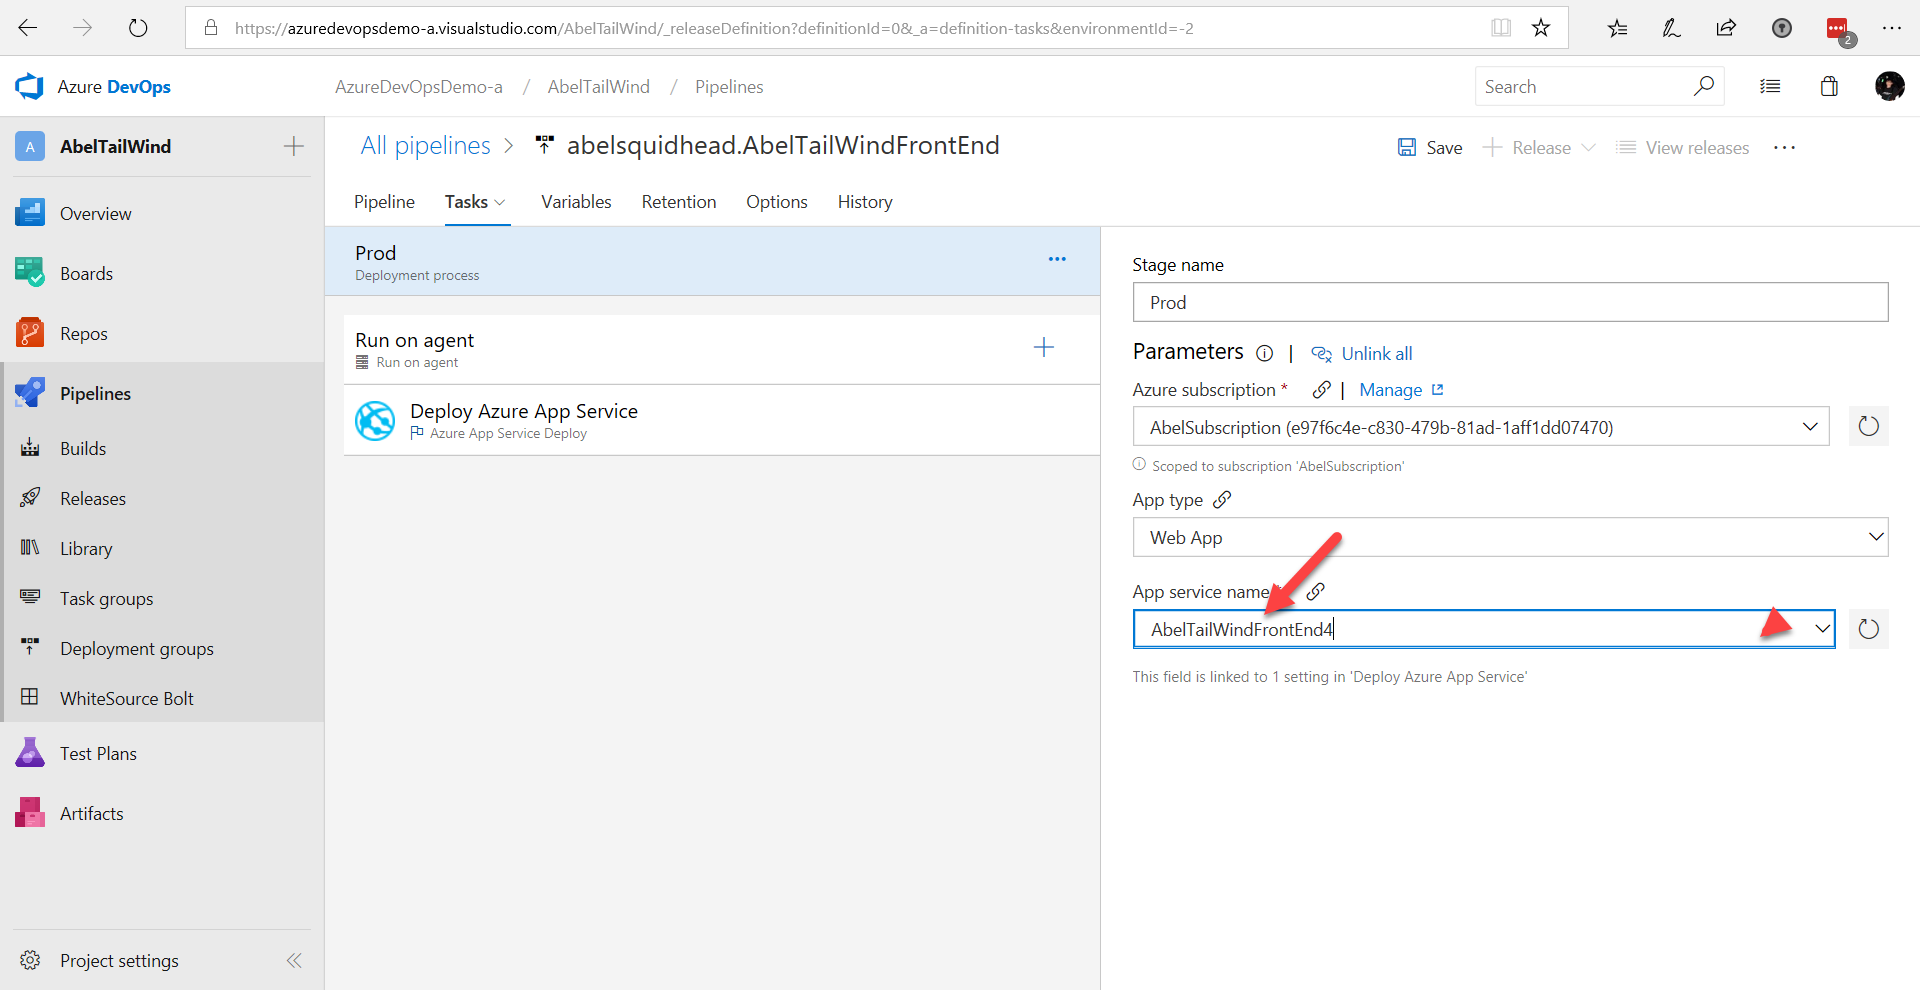The width and height of the screenshot is (1920, 990).
Task: Click the add notes pen icon
Action: coord(1672,28)
